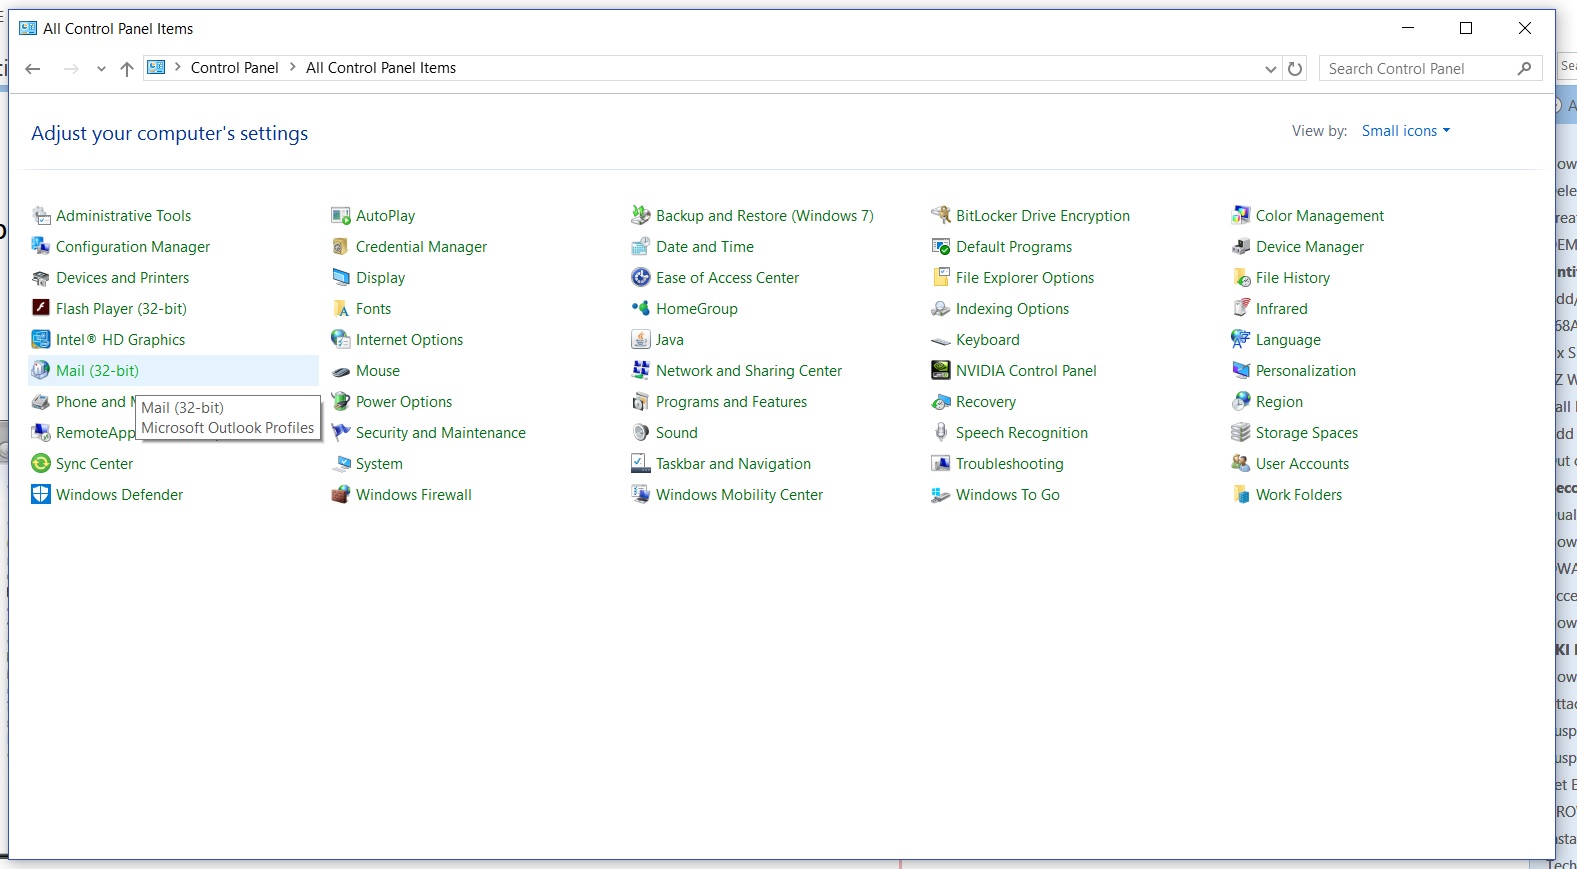Open the HomeGroup icon

(x=641, y=309)
